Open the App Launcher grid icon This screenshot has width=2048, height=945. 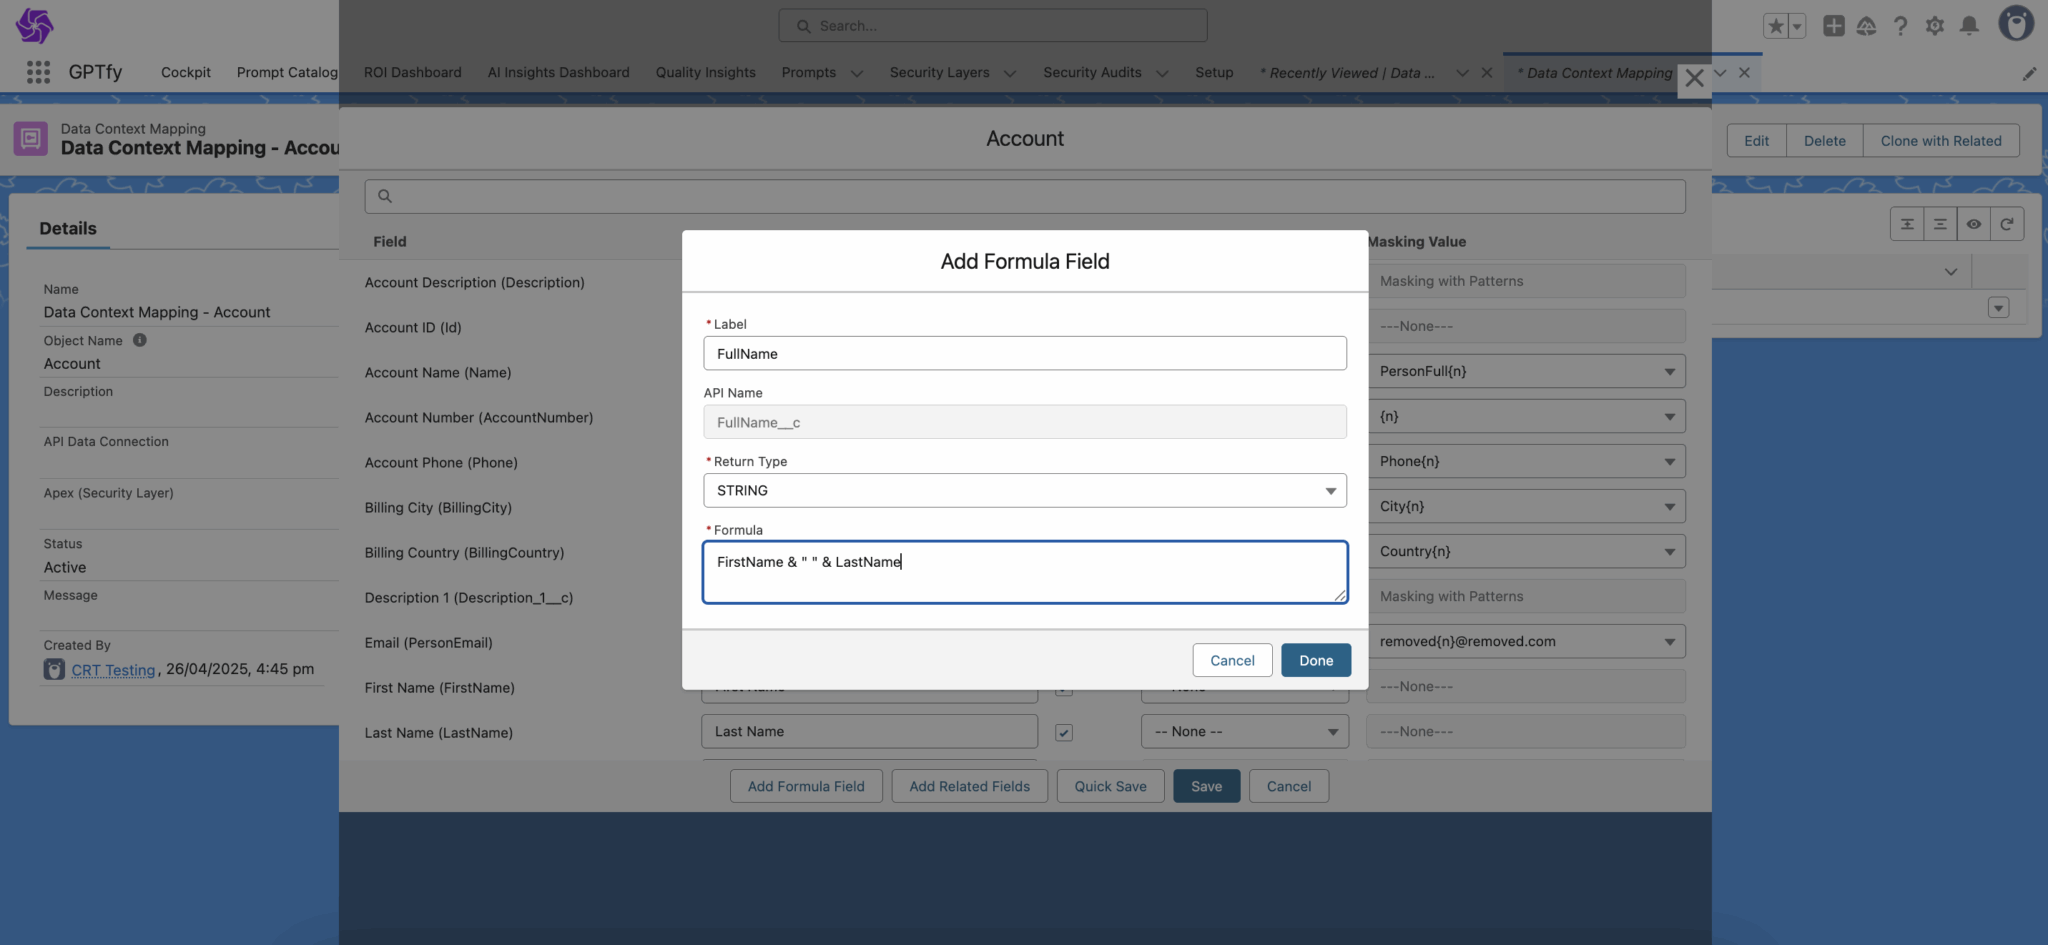38,72
